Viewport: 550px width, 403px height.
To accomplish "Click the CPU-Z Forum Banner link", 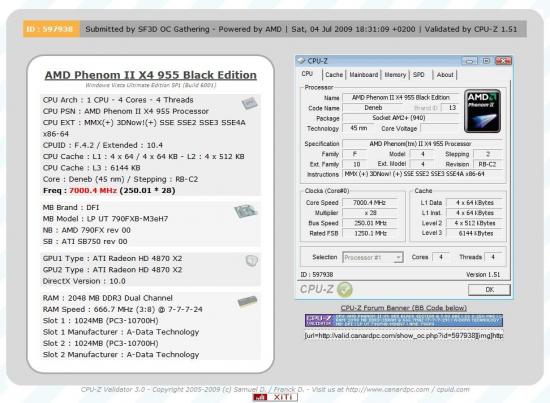I will (x=404, y=308).
